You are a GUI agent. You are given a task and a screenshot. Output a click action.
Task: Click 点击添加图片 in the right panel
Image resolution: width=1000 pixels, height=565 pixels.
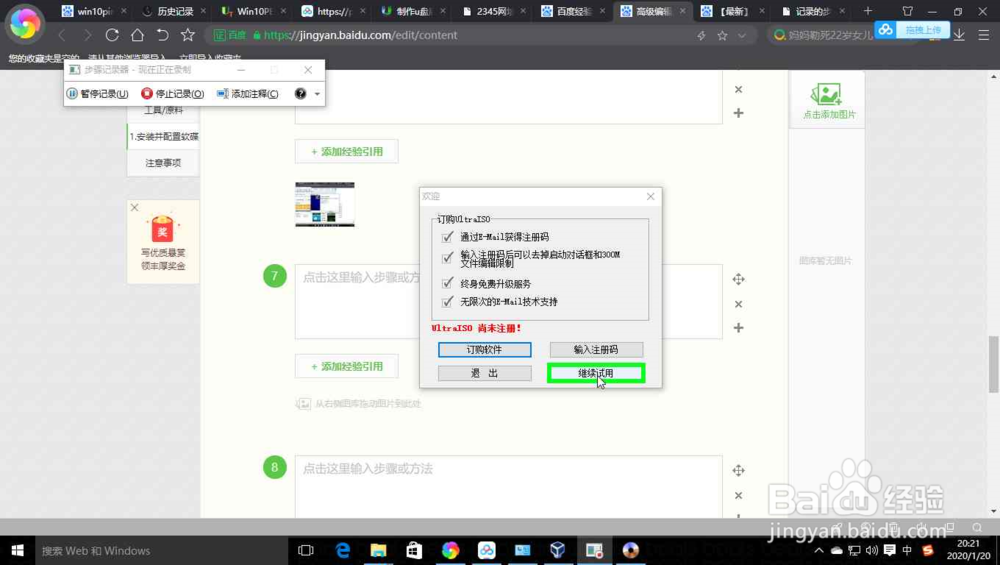(828, 101)
